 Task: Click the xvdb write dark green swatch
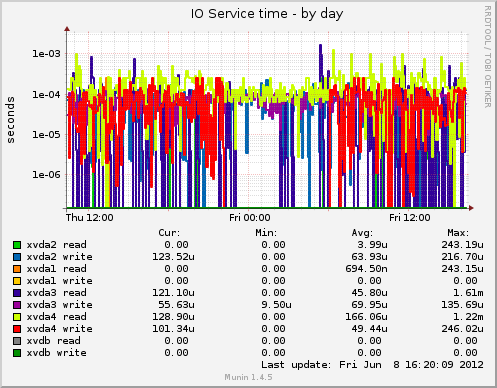point(17,353)
